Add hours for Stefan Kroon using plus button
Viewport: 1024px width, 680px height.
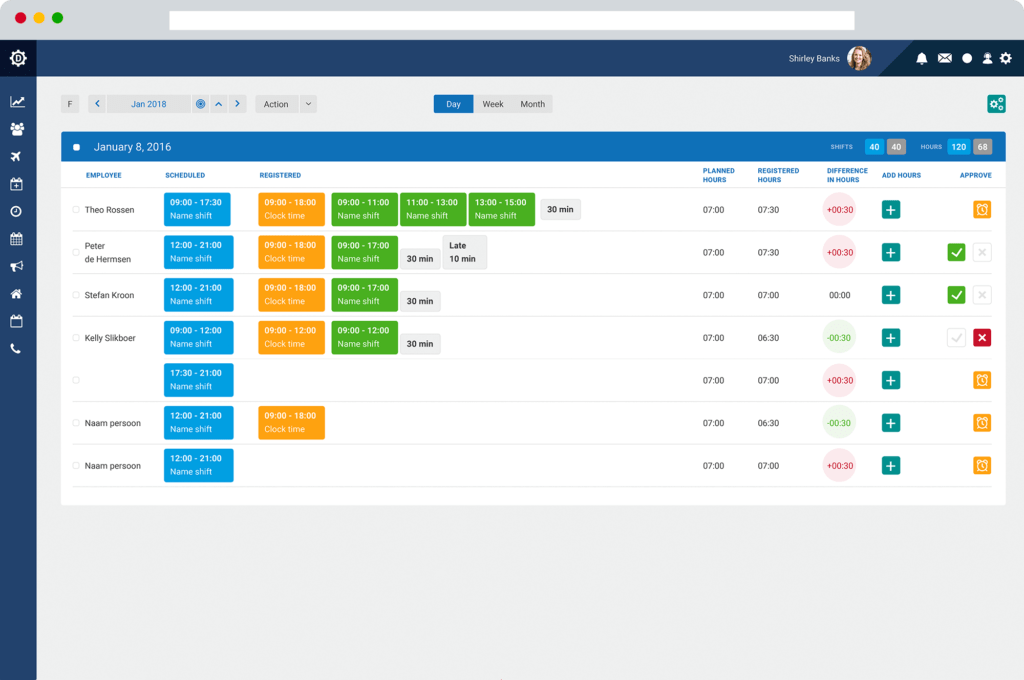click(890, 295)
